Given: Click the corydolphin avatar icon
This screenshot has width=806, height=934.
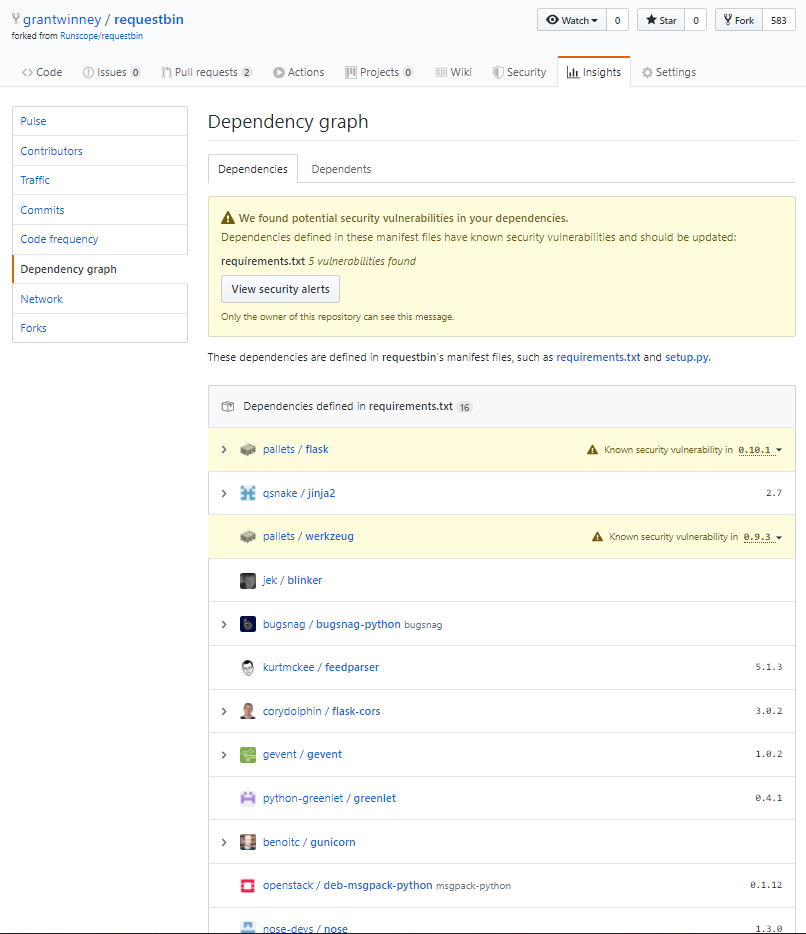Looking at the screenshot, I should [248, 711].
